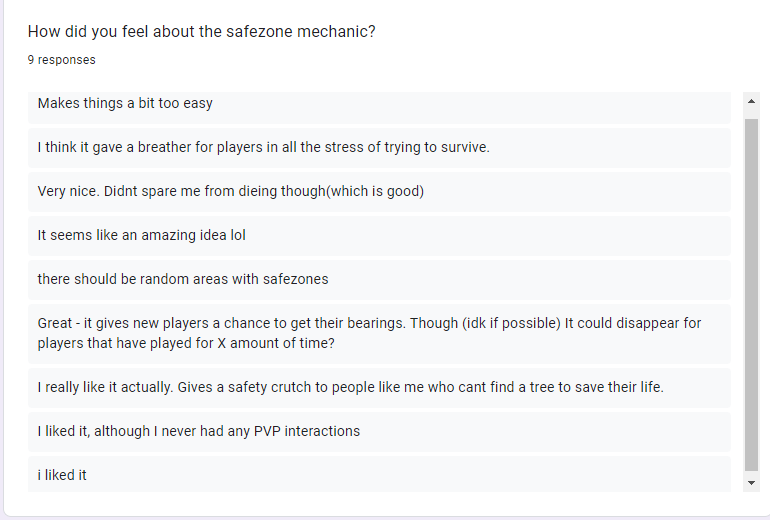Viewport: 770px width, 520px height.
Task: Select the "safety crutch" response
Action: pos(379,387)
